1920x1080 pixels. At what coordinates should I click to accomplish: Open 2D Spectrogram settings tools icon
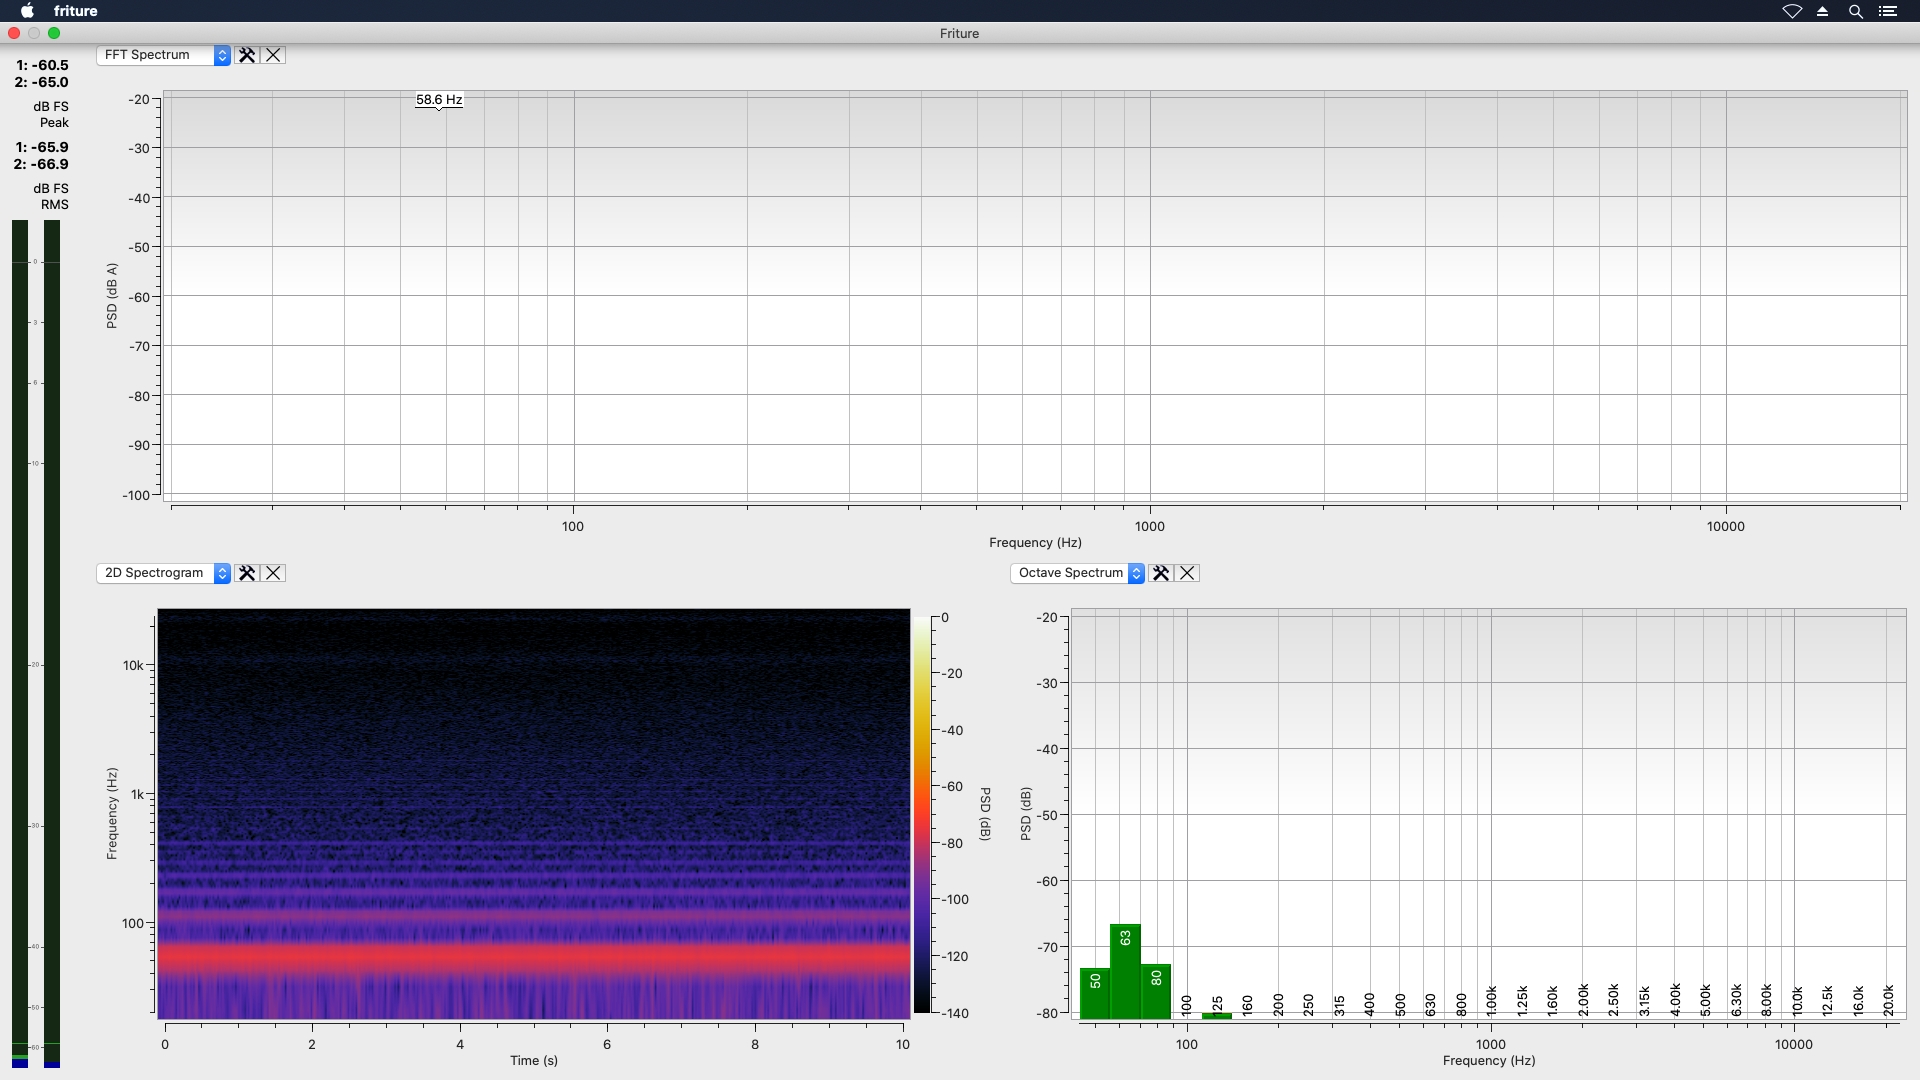coord(246,573)
